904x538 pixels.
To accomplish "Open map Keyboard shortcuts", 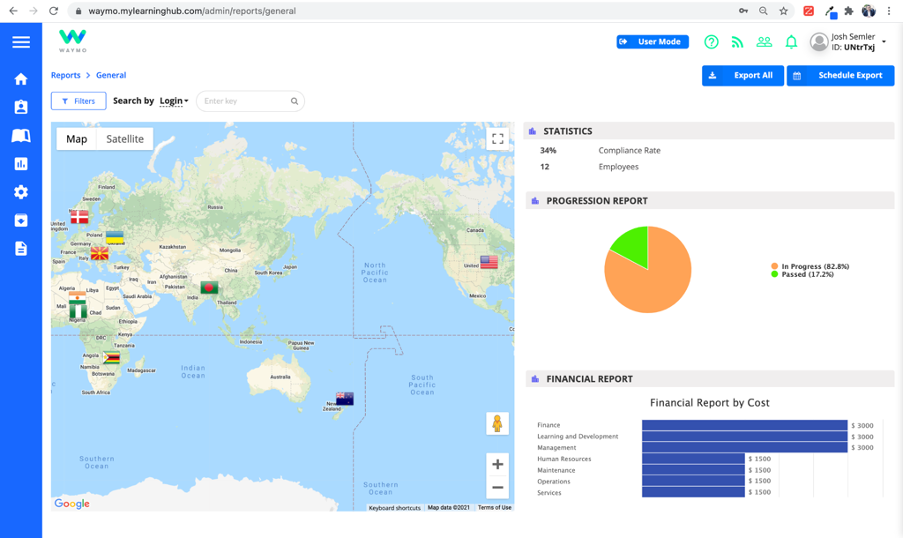I will point(395,507).
